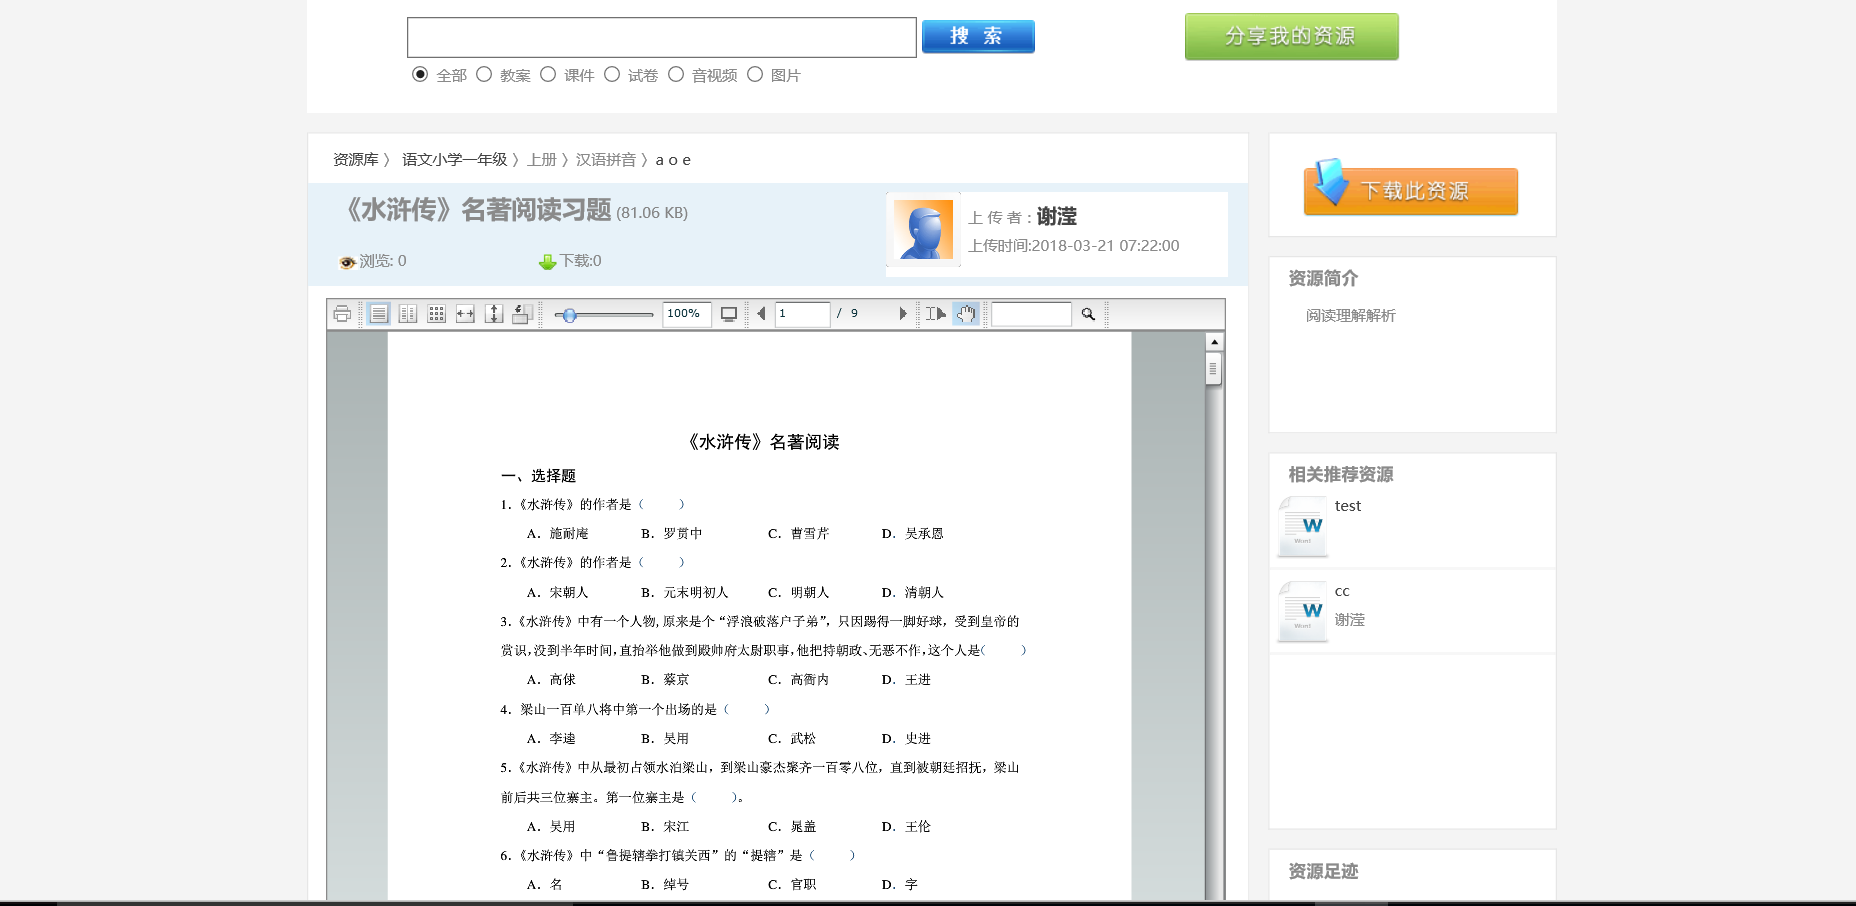Click the print icon in document toolbar
The image size is (1856, 906).
coord(342,314)
